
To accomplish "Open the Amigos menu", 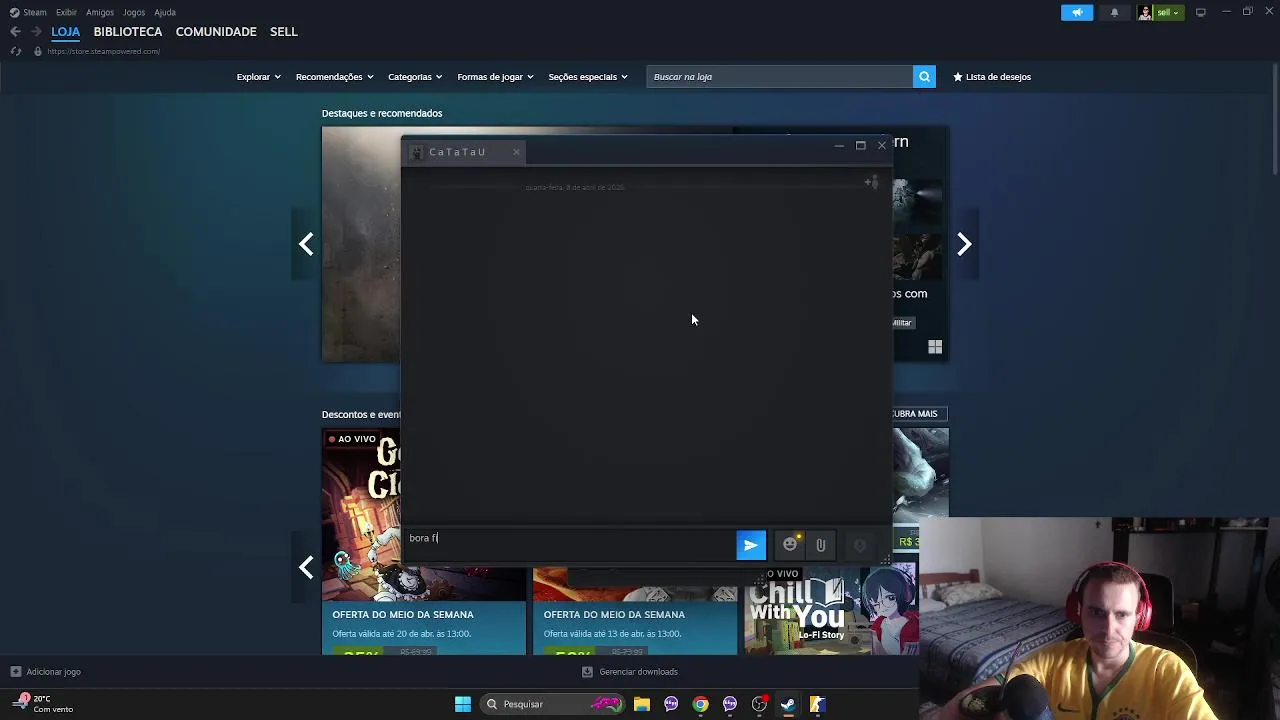I will pyautogui.click(x=100, y=12).
